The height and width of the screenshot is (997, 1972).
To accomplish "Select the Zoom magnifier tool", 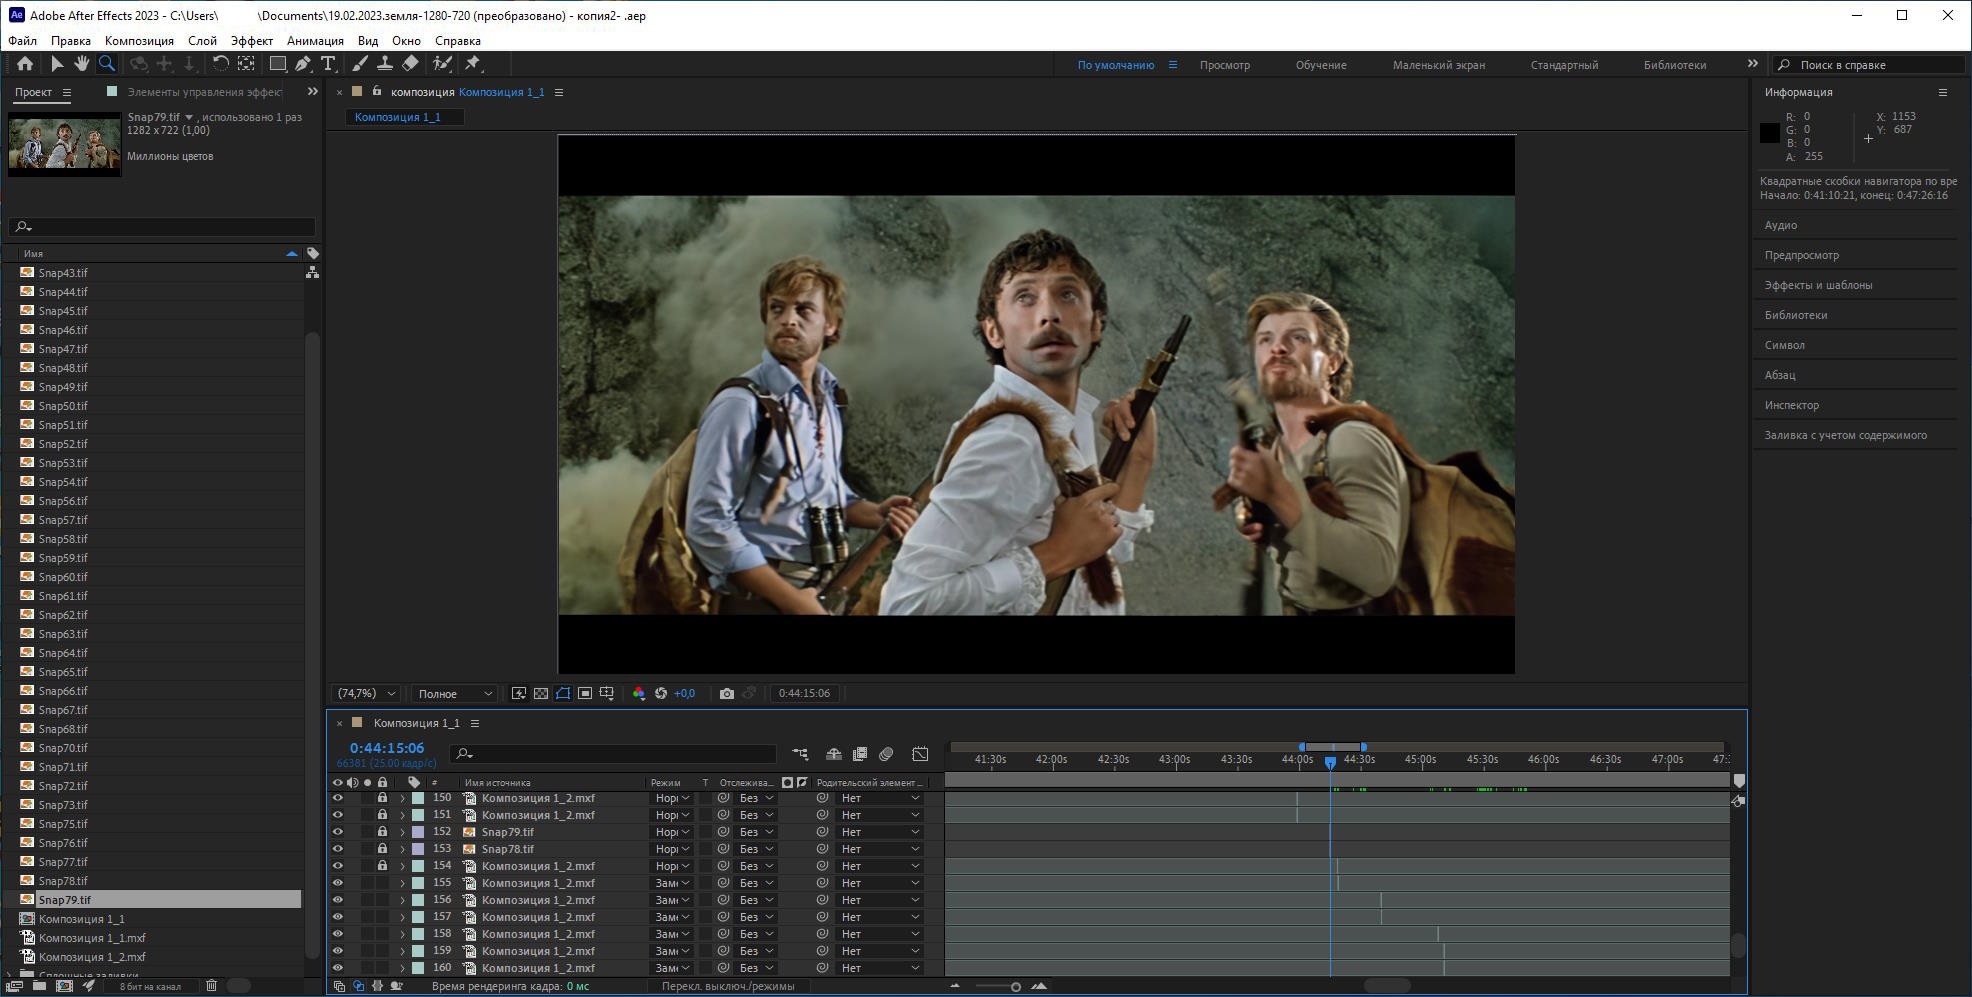I will 106,64.
